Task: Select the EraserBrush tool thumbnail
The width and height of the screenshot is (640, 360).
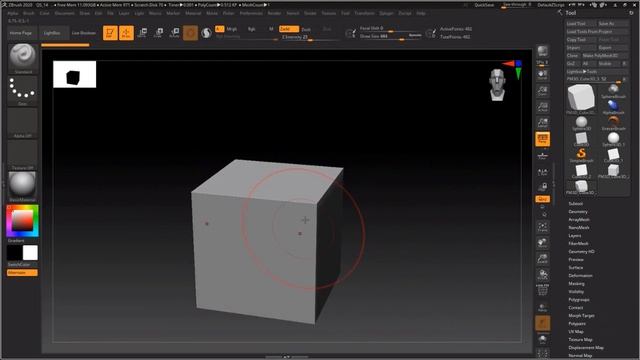Action: 613,124
